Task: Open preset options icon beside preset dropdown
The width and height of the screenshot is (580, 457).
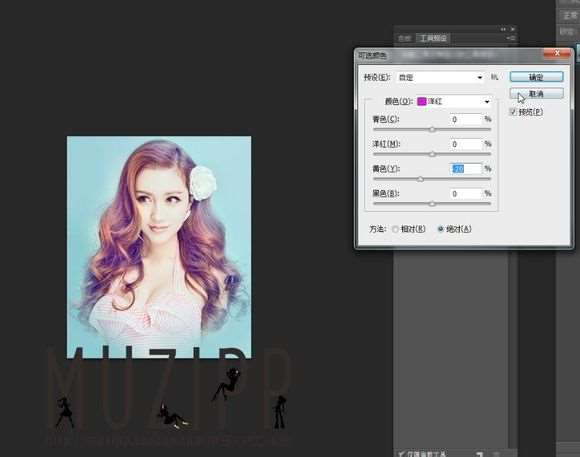Action: tap(495, 77)
